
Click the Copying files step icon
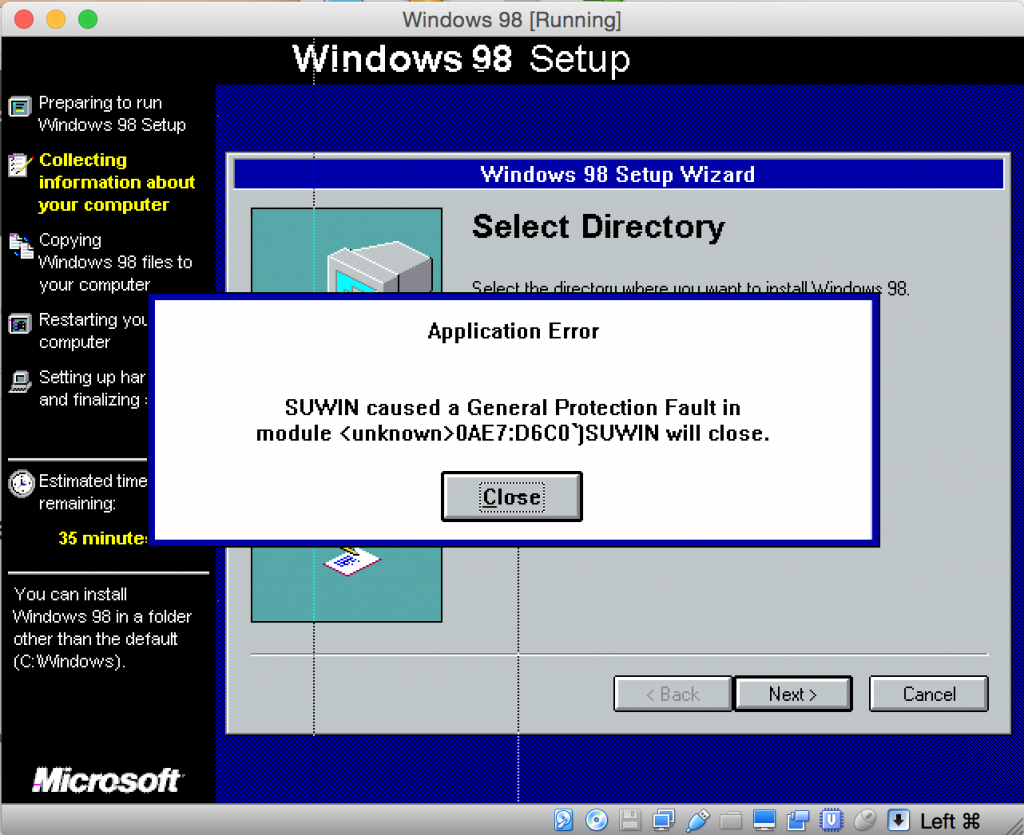[x=20, y=245]
